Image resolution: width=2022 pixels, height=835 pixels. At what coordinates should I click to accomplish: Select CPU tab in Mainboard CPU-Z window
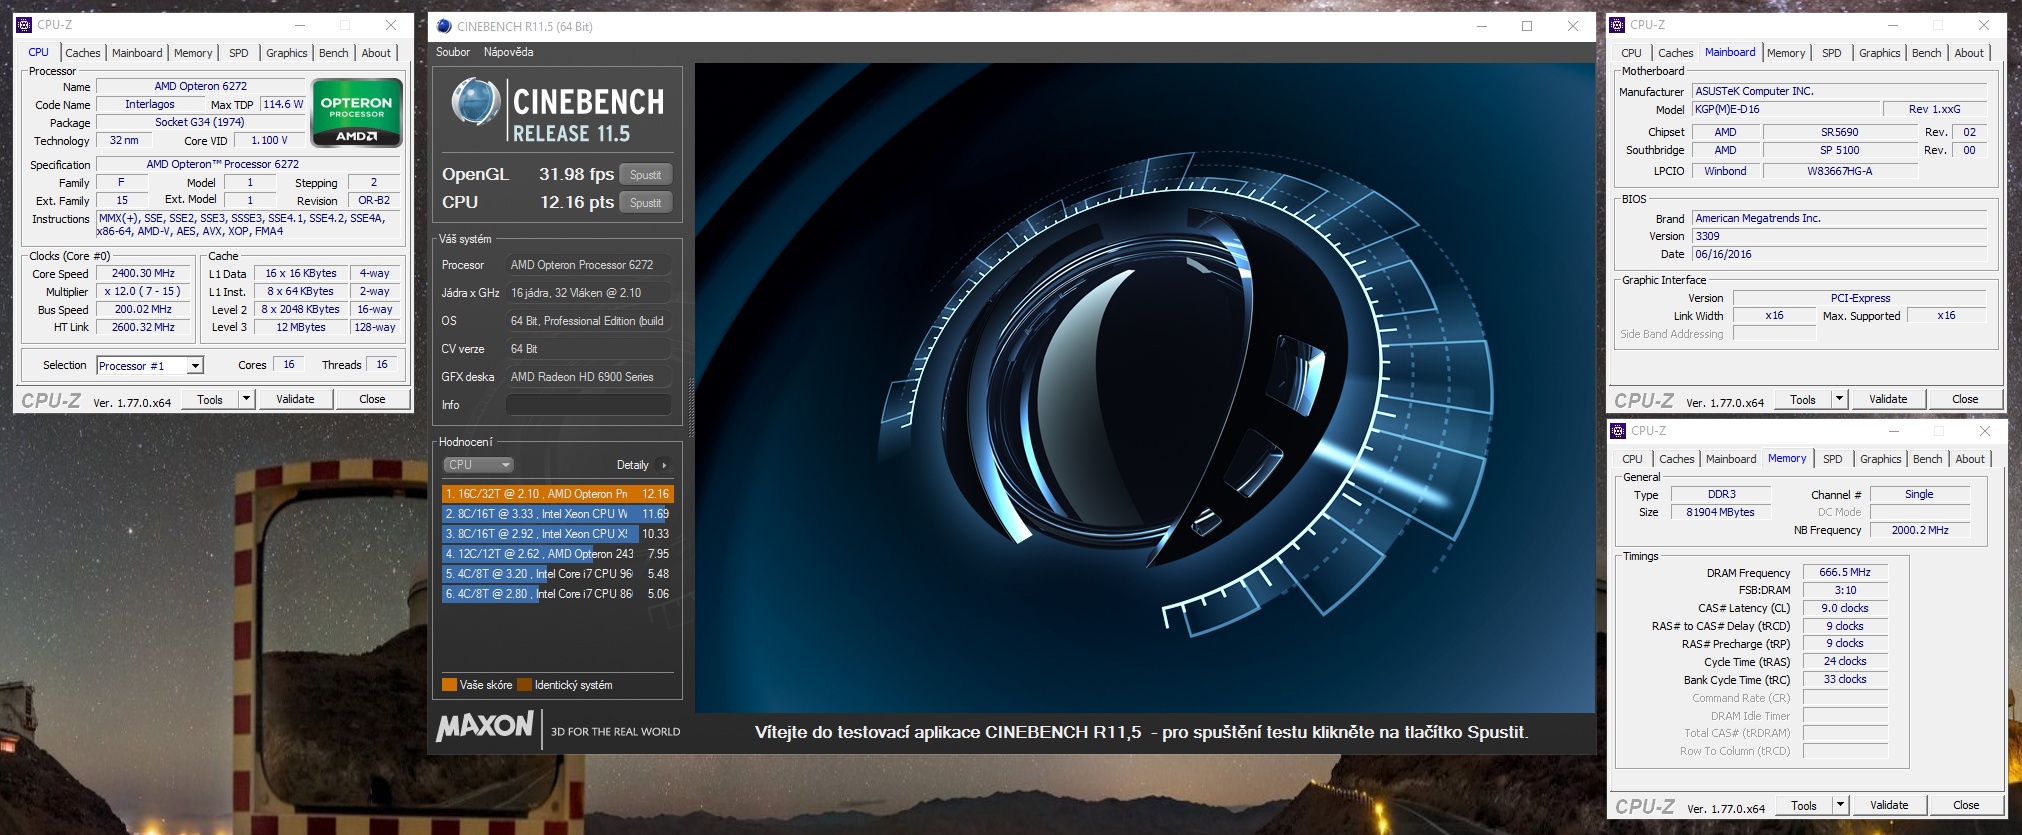[1632, 53]
